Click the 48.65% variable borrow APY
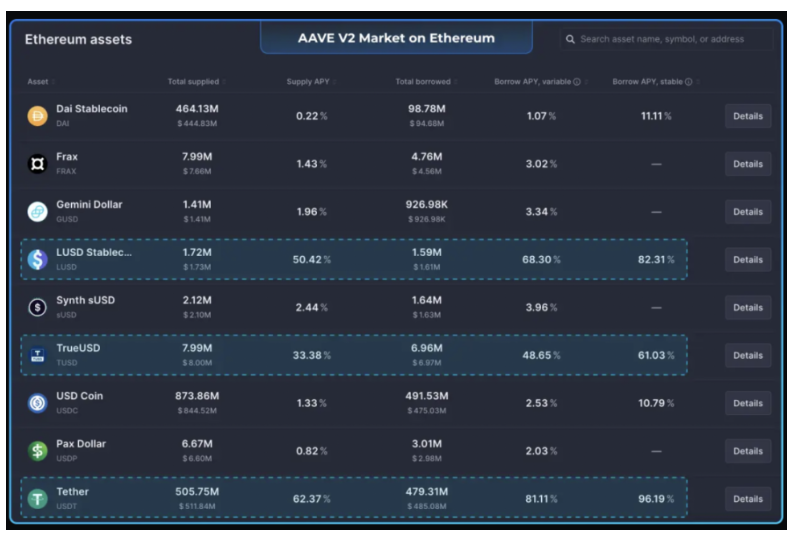The height and width of the screenshot is (534, 797). [541, 355]
